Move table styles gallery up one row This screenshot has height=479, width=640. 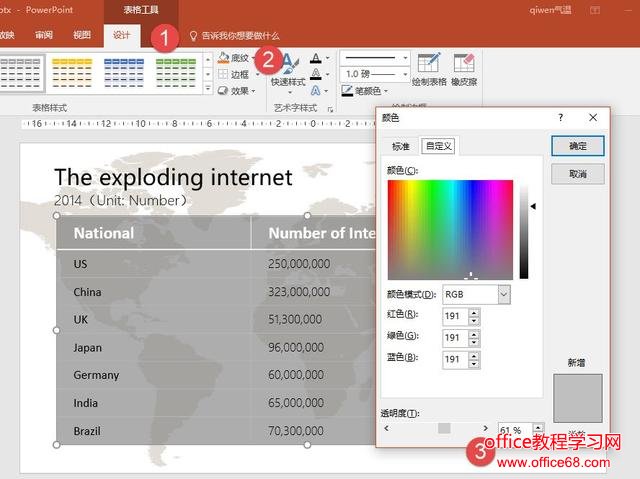point(208,60)
